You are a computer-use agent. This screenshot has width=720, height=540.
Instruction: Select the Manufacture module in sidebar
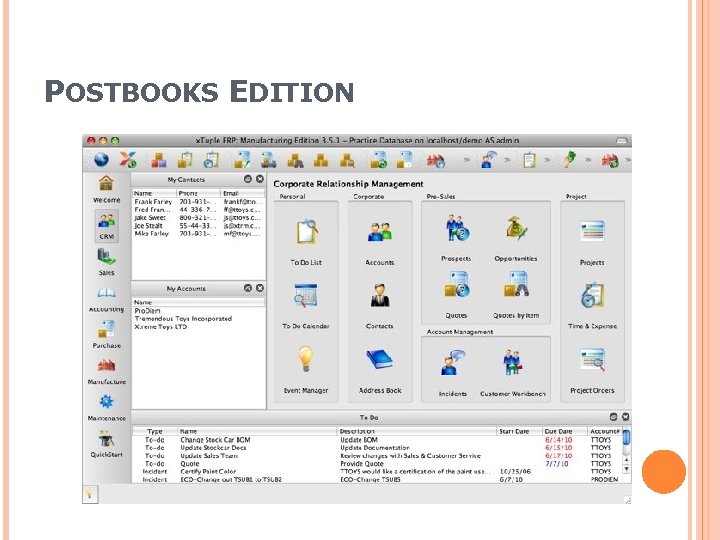pos(107,371)
